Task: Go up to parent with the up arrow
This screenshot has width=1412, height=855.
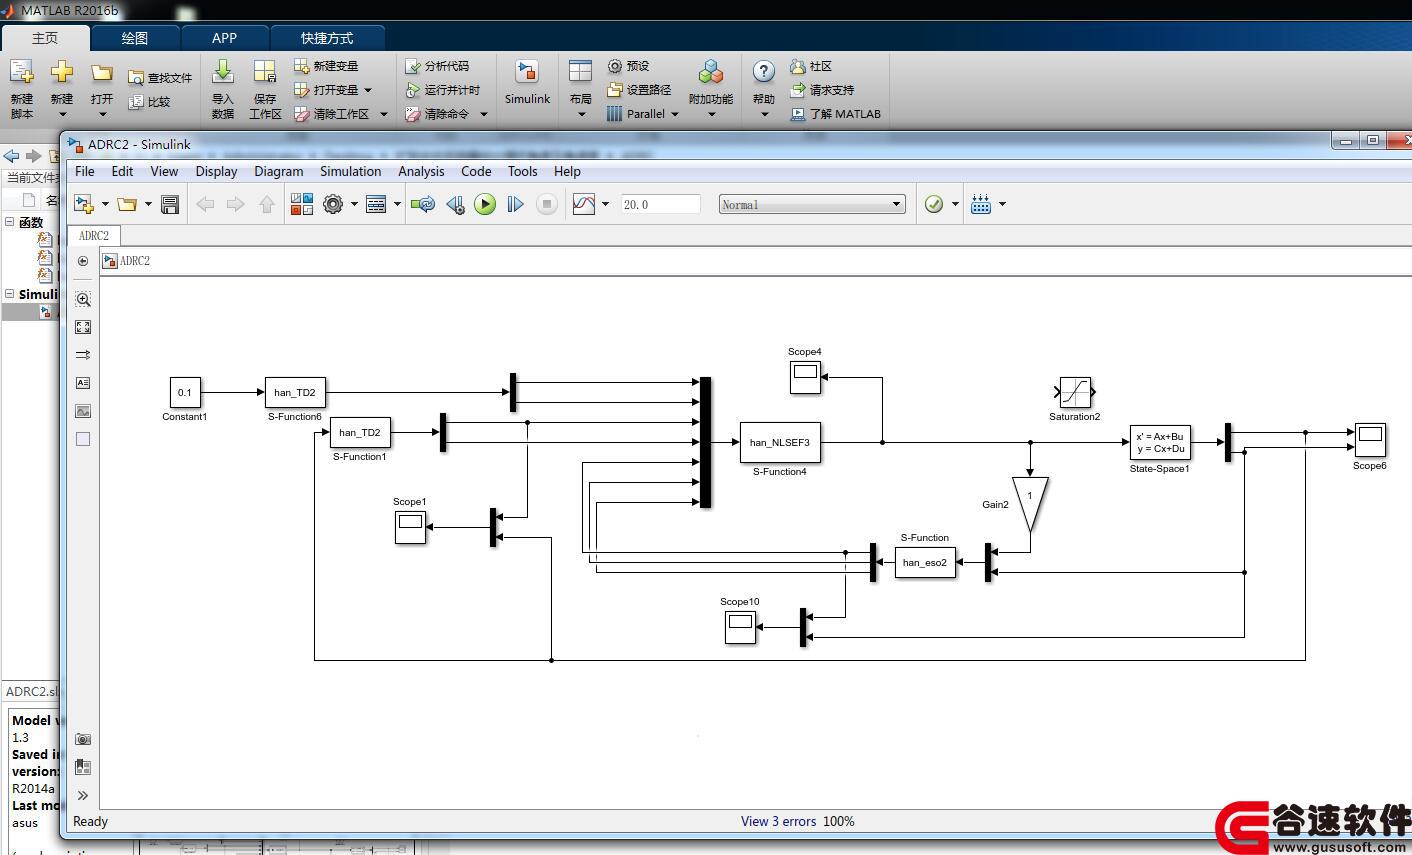Action: [x=267, y=204]
